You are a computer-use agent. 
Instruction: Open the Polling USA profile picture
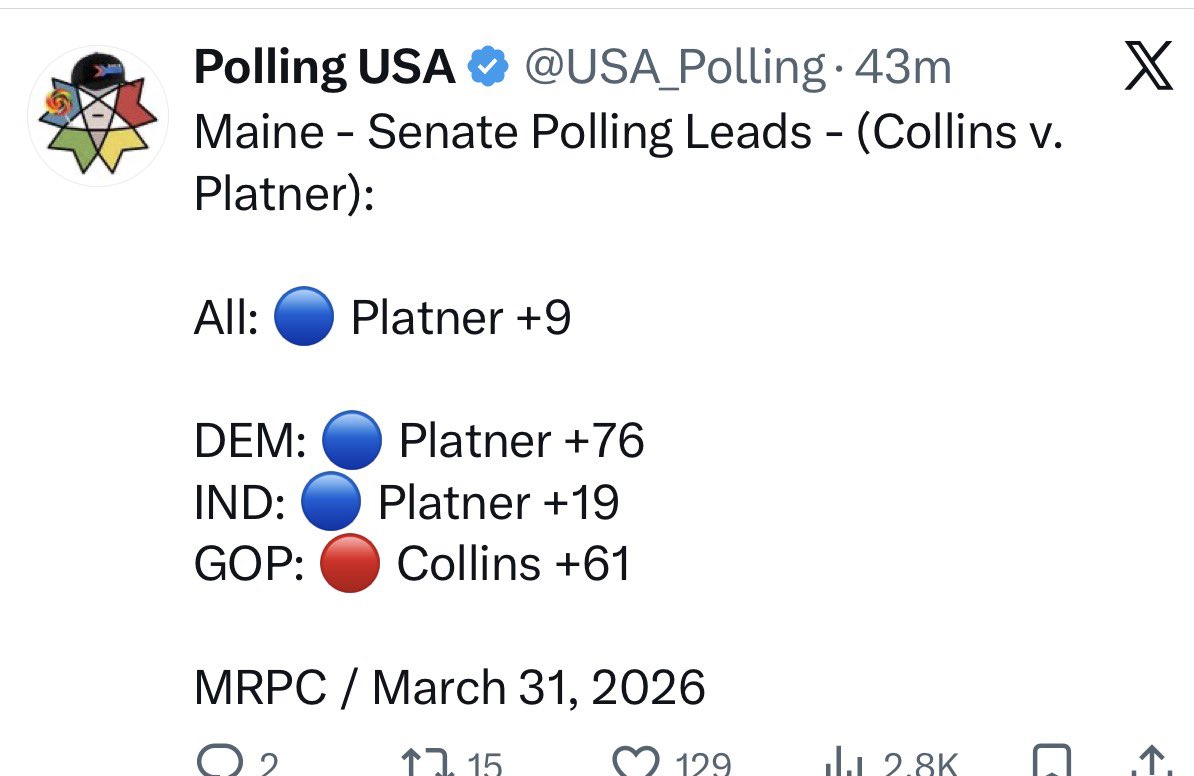click(x=97, y=116)
